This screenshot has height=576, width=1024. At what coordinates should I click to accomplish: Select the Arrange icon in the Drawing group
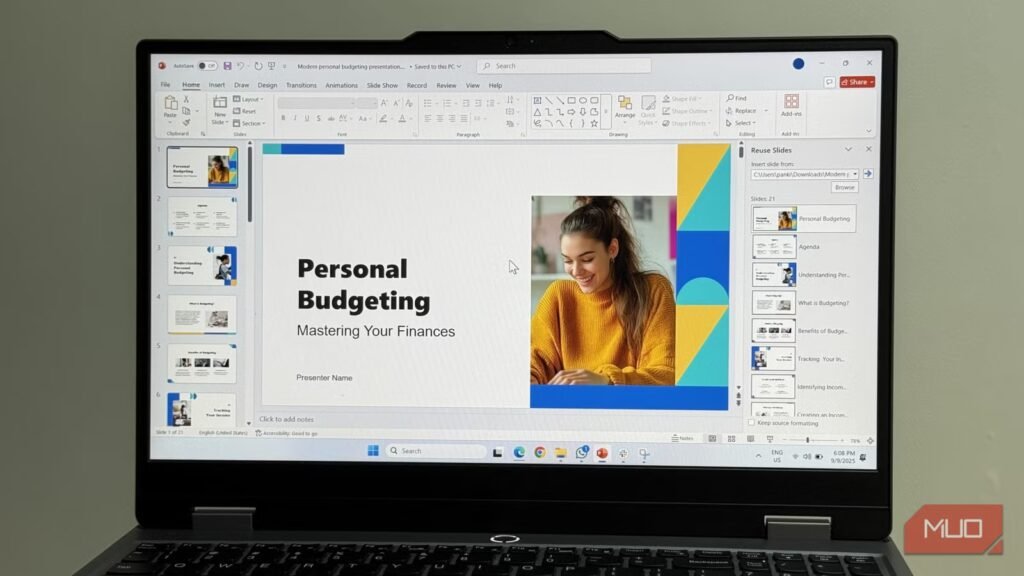click(x=625, y=105)
